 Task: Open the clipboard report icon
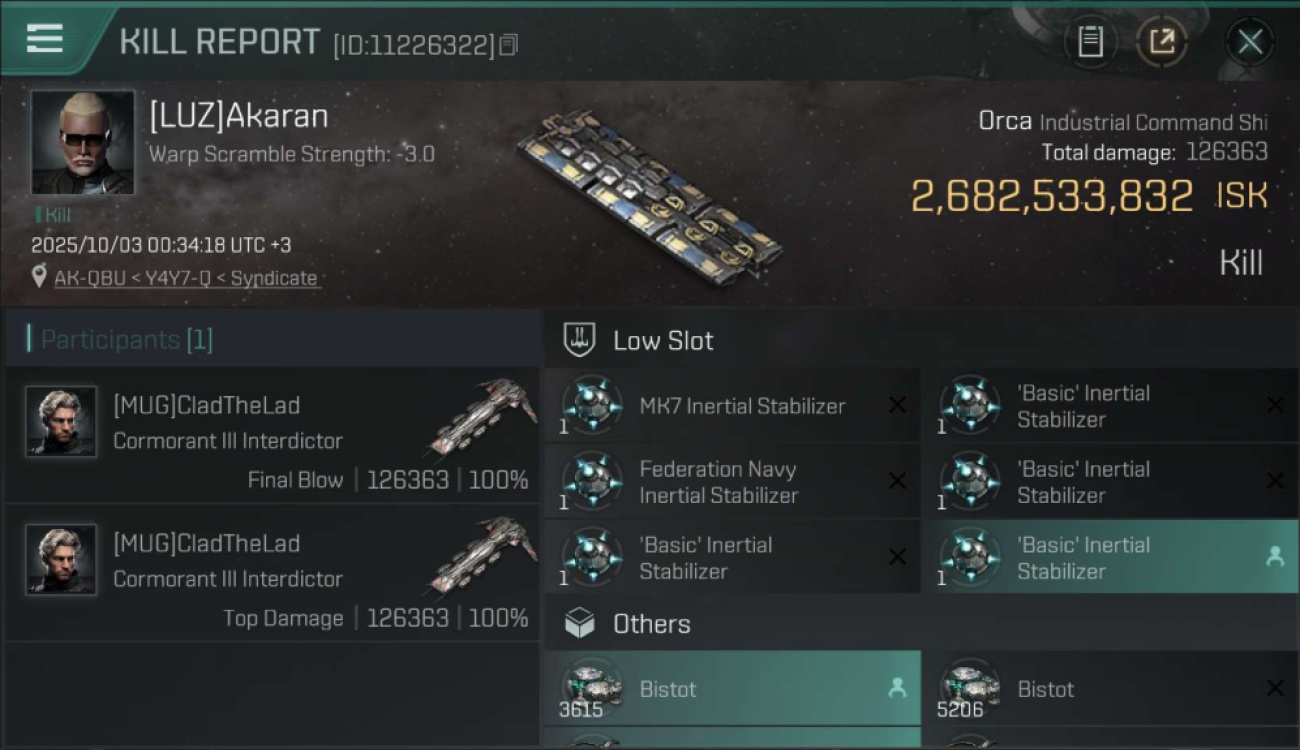point(1090,42)
